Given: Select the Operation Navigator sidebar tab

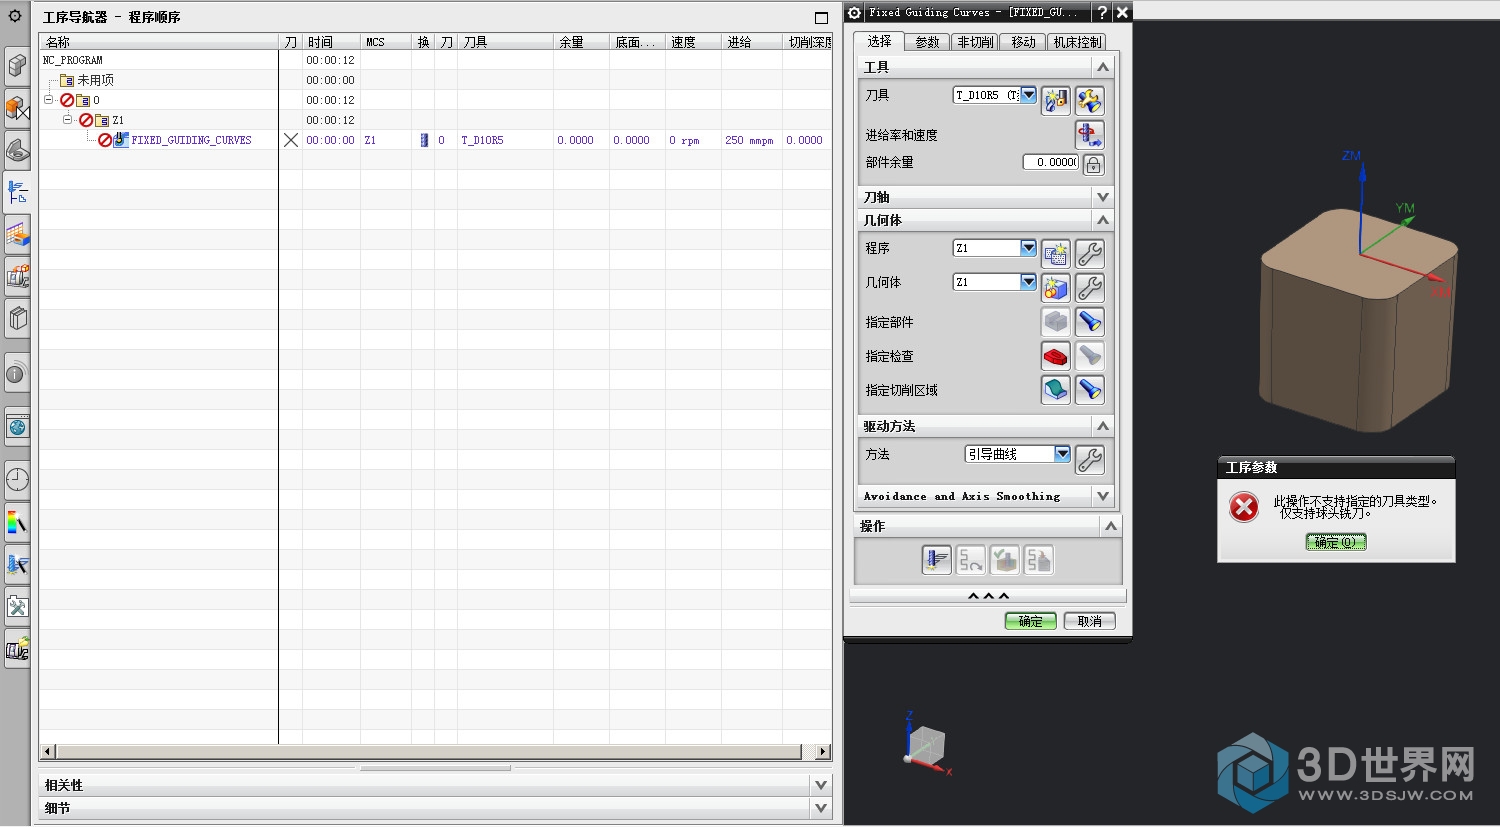Looking at the screenshot, I should click(x=17, y=192).
